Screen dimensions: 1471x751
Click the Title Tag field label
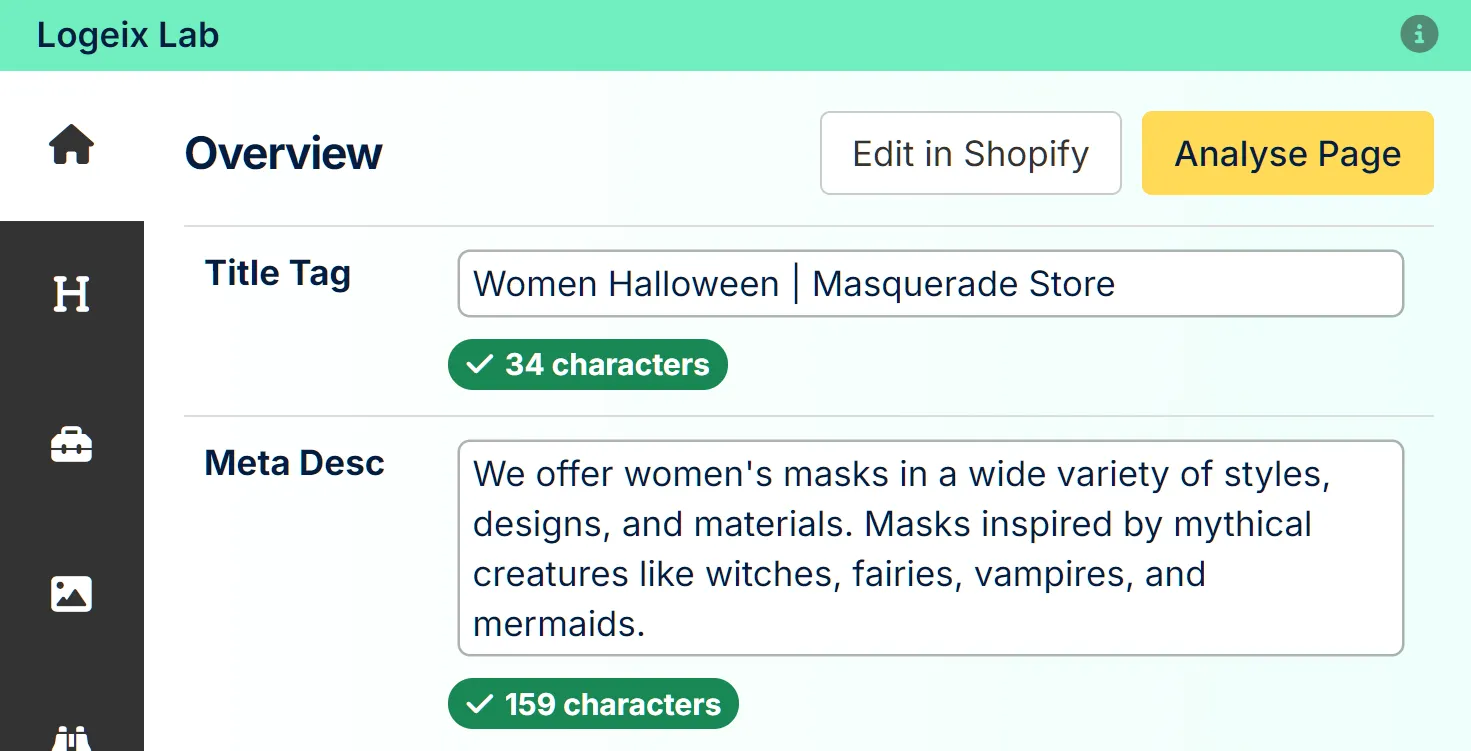pos(277,272)
